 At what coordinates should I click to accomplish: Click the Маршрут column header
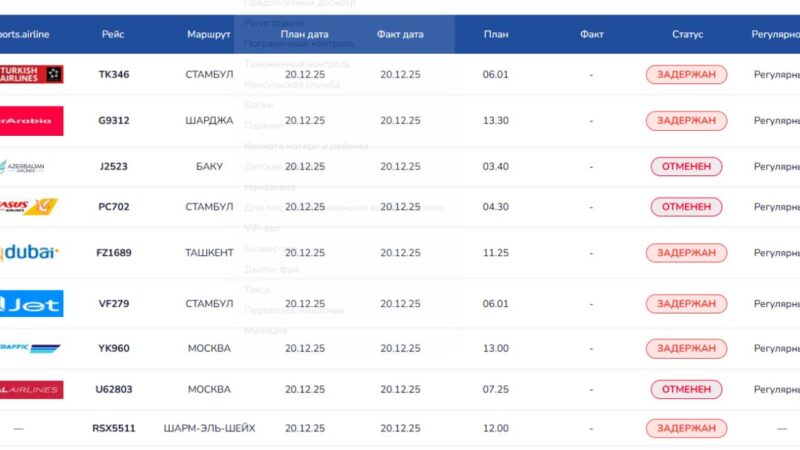click(208, 35)
